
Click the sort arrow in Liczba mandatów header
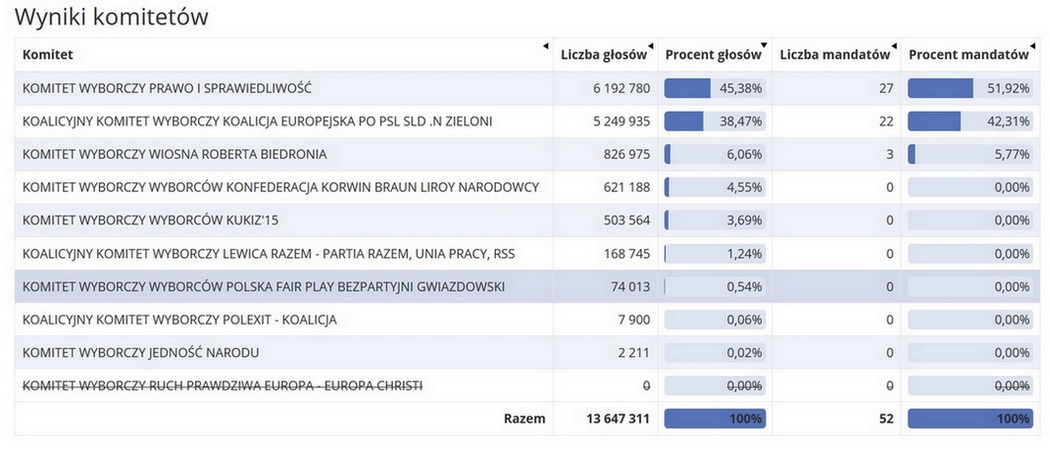tap(893, 46)
